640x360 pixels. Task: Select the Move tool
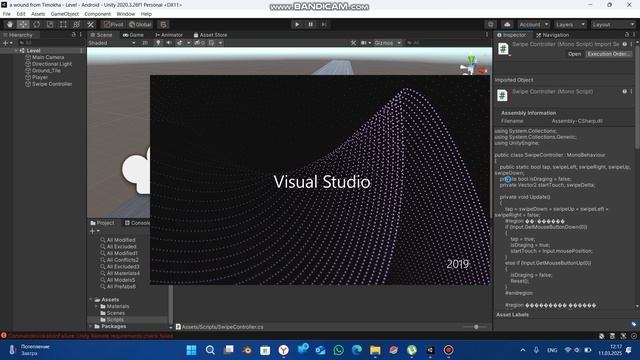coord(23,24)
